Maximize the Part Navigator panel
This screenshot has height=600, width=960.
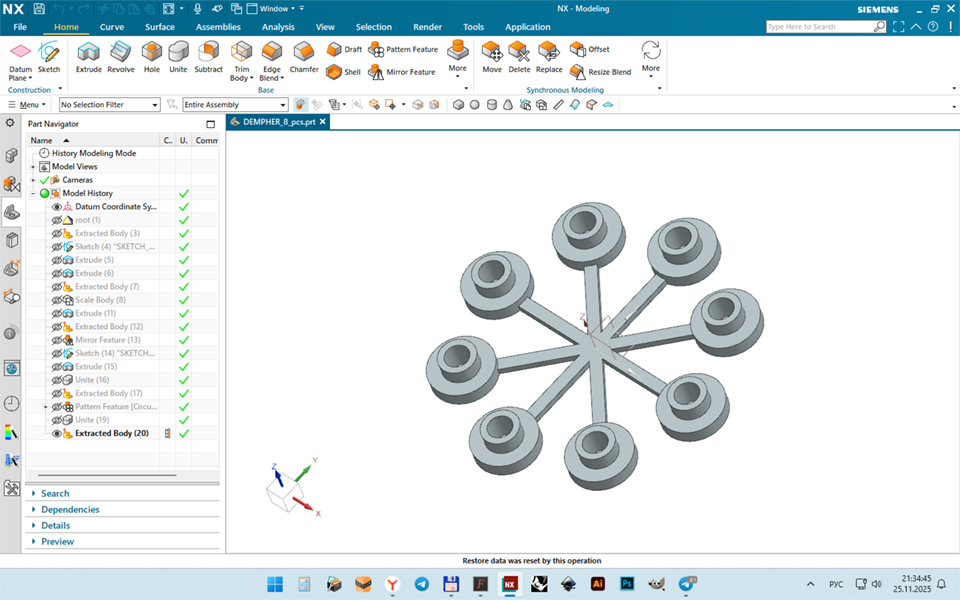[211, 124]
